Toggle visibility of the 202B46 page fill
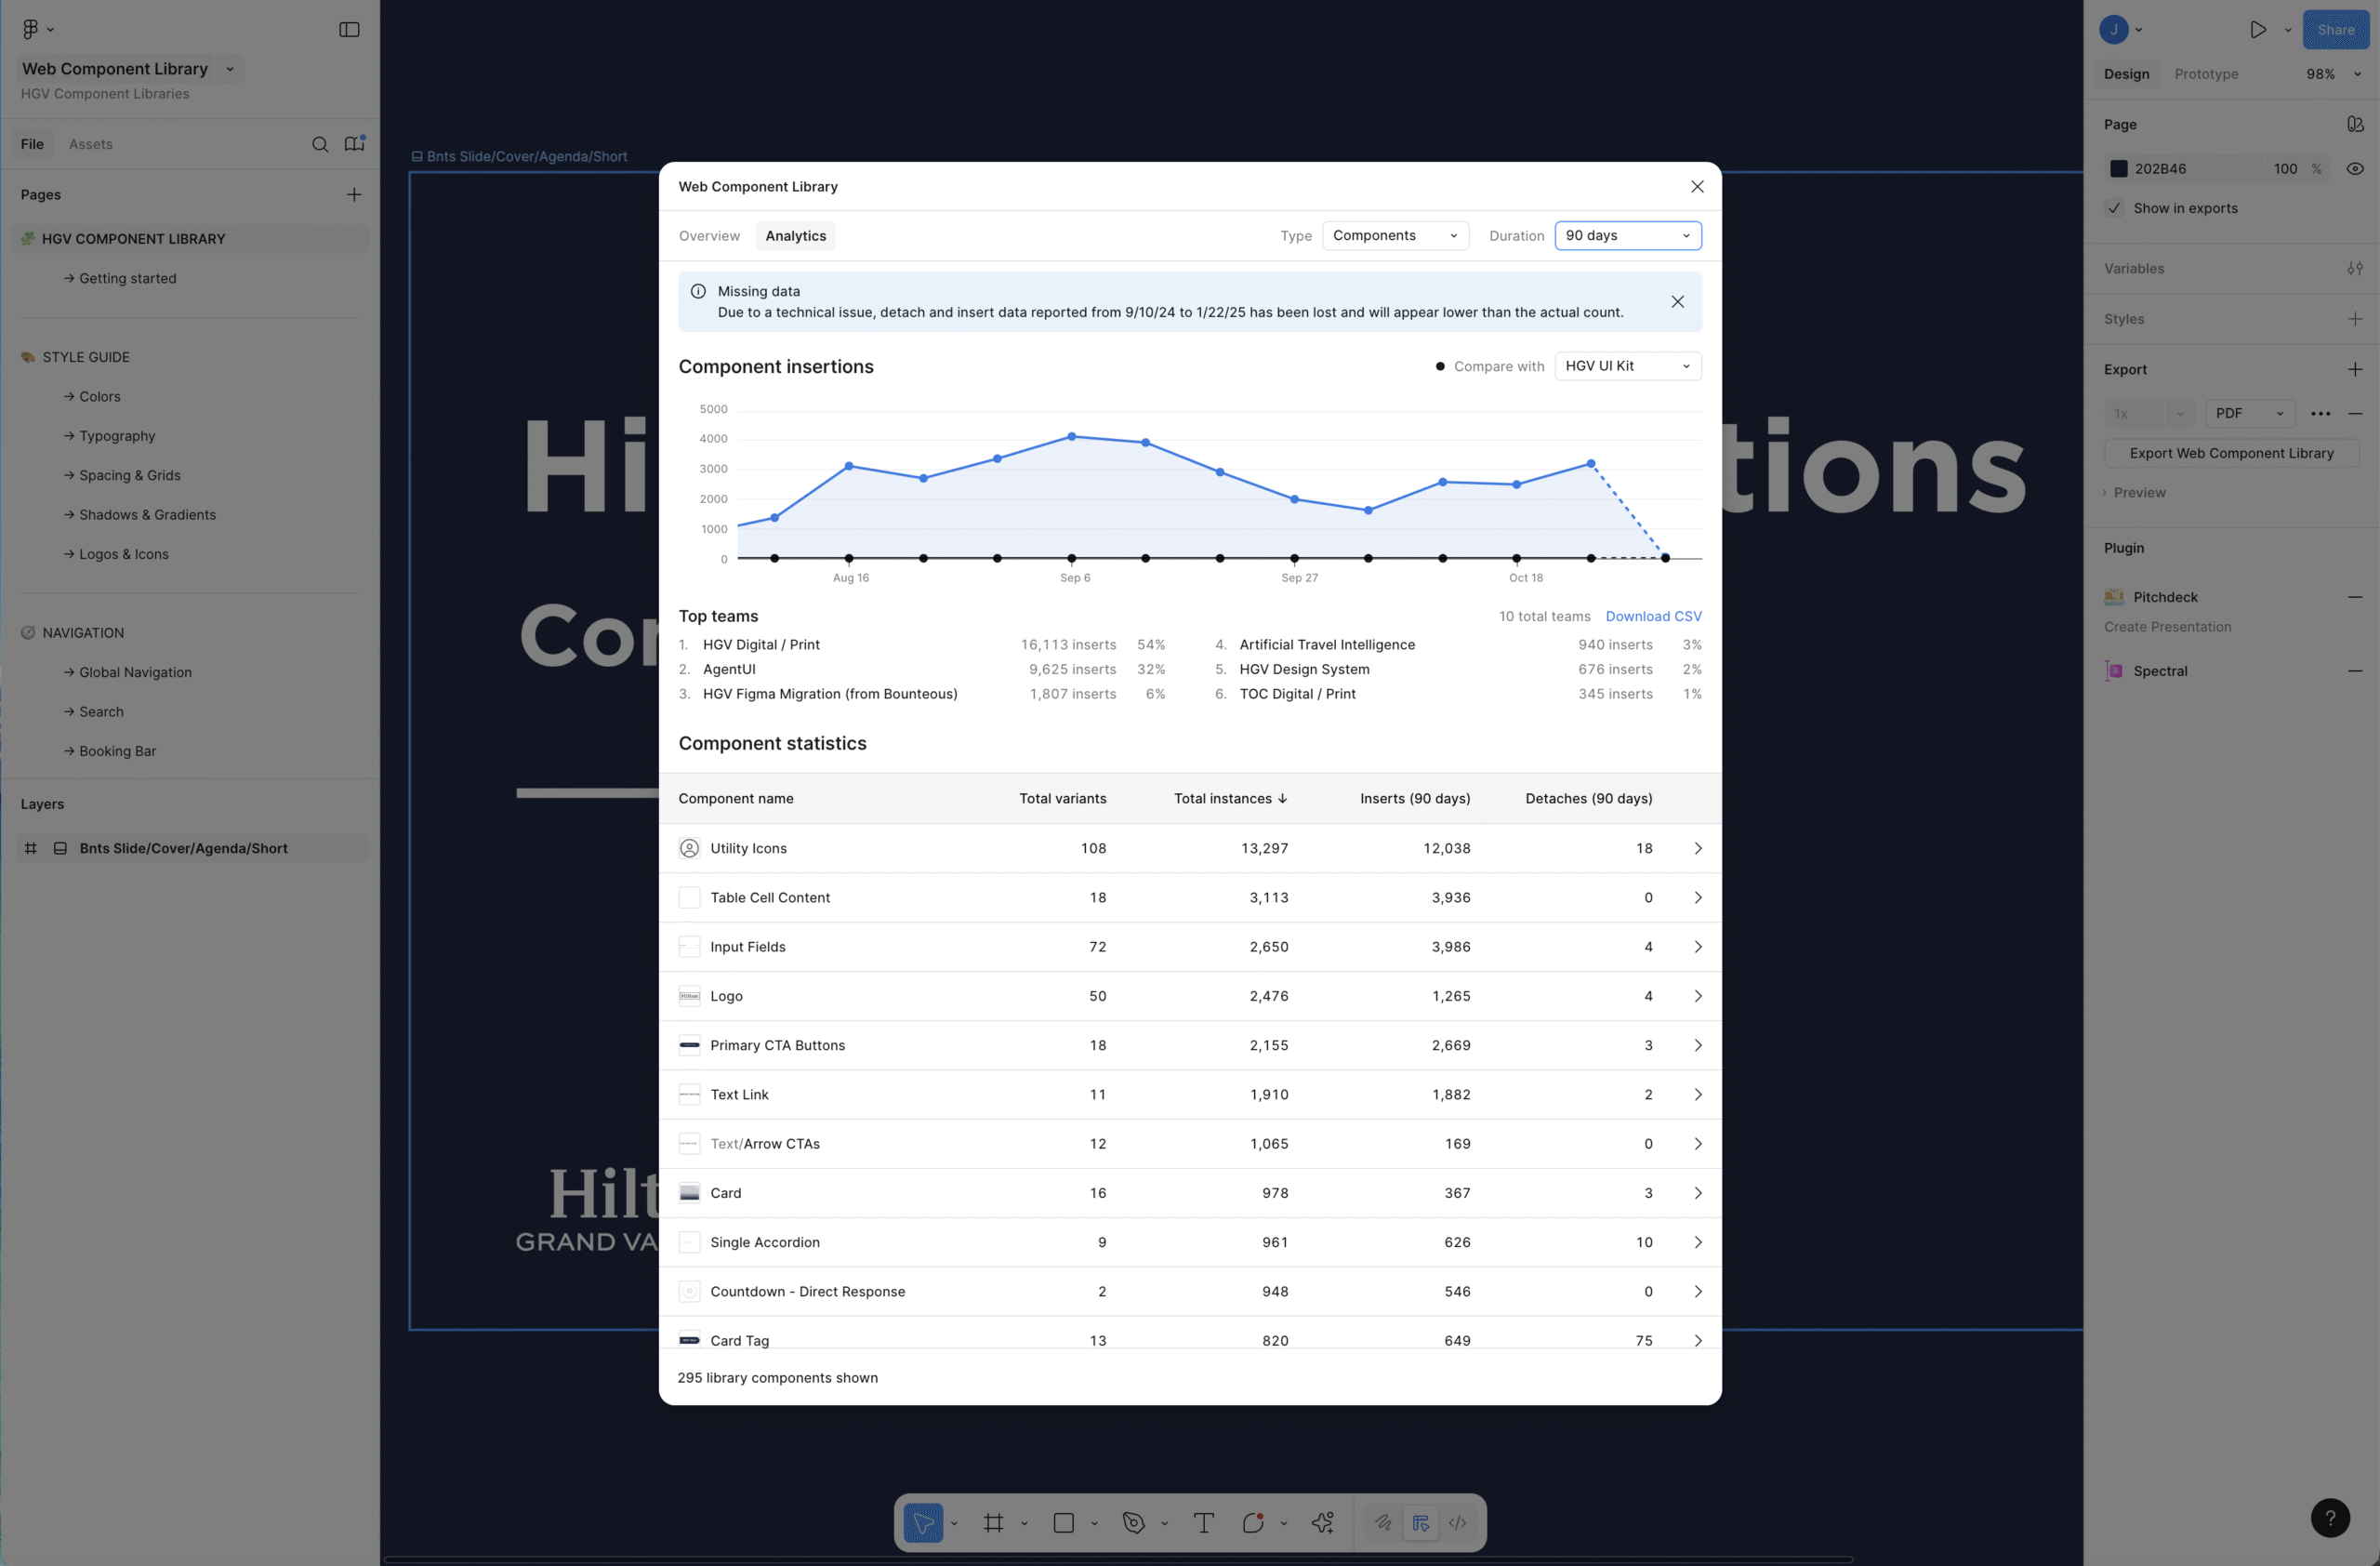 point(2356,168)
